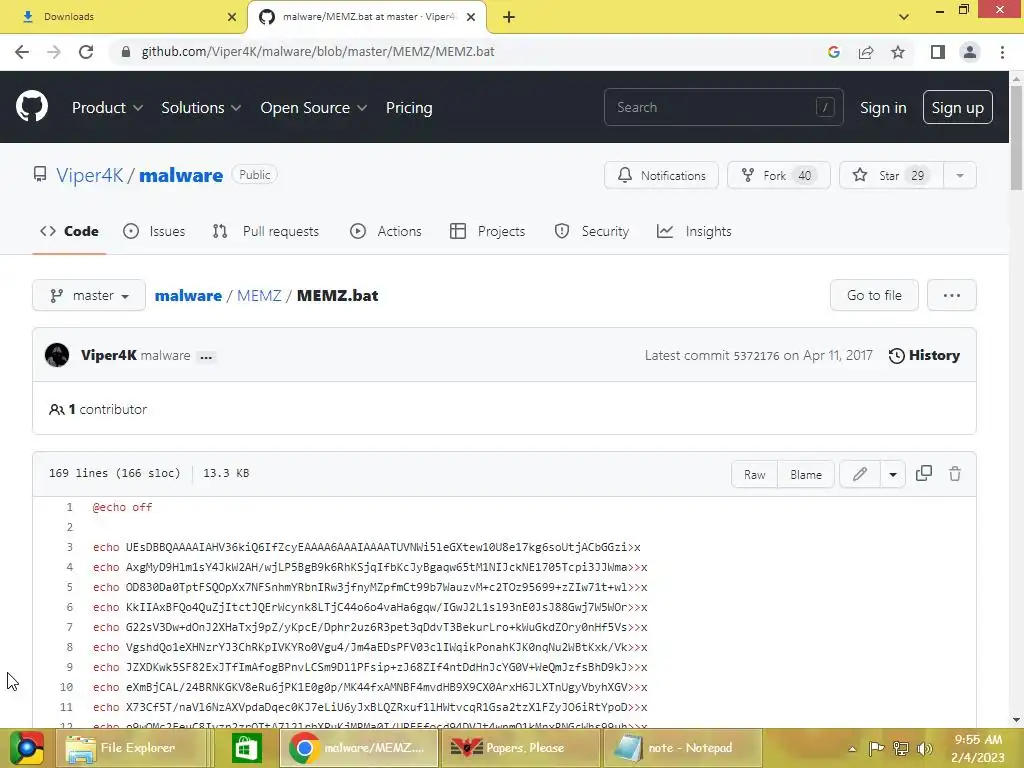The height and width of the screenshot is (768, 1024).
Task: Open the MEMZ folder breadcrumb
Action: coord(259,295)
